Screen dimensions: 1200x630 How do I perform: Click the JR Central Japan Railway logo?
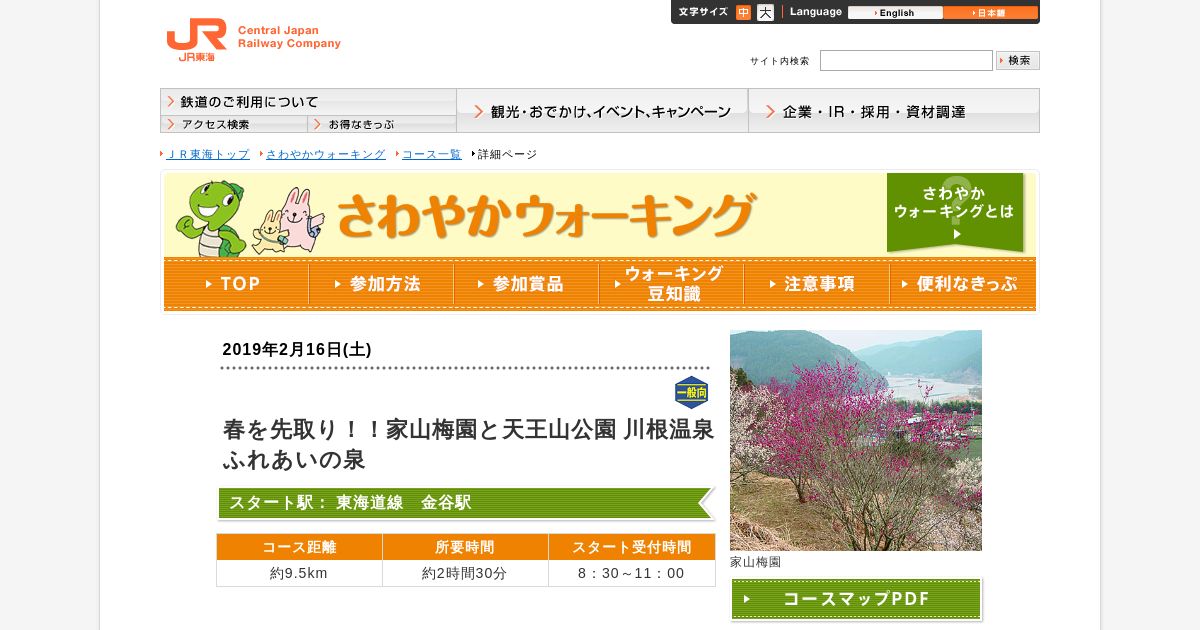253,40
